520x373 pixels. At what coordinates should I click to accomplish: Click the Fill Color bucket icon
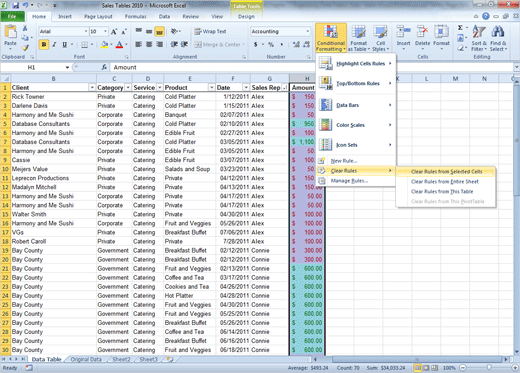pos(104,44)
